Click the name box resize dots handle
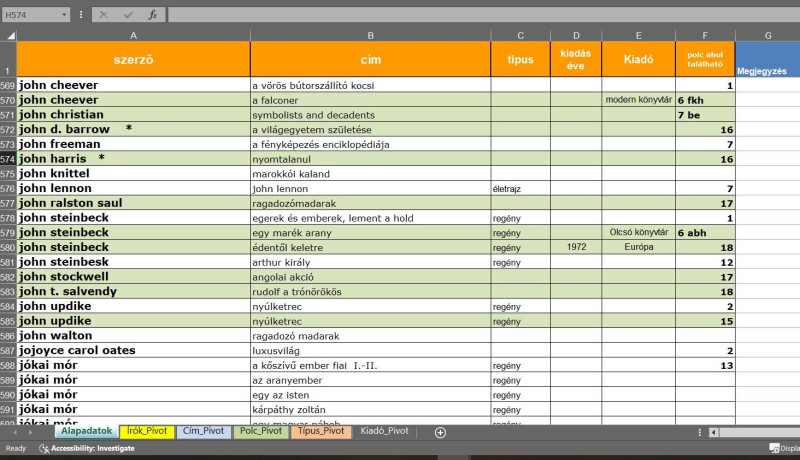Screen dimensions: 800x460 coord(81,15)
